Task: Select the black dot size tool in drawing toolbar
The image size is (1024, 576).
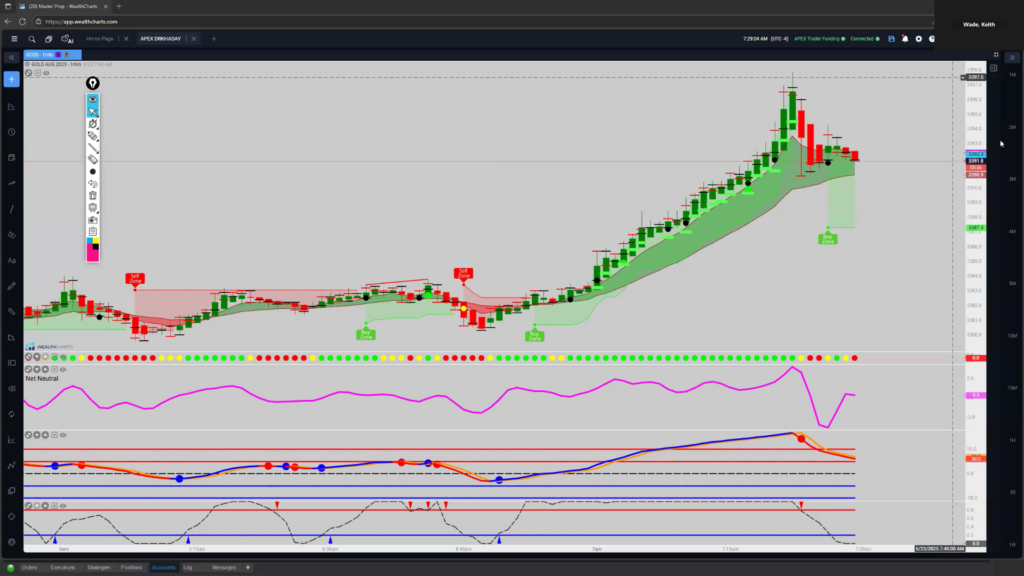Action: [93, 172]
